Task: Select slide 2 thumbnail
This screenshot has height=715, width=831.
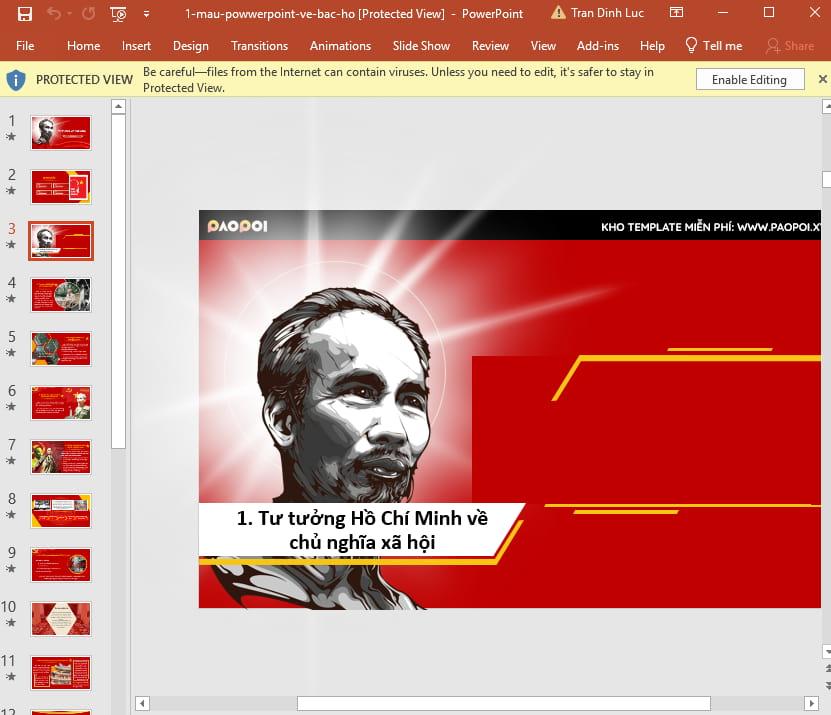Action: (x=61, y=187)
